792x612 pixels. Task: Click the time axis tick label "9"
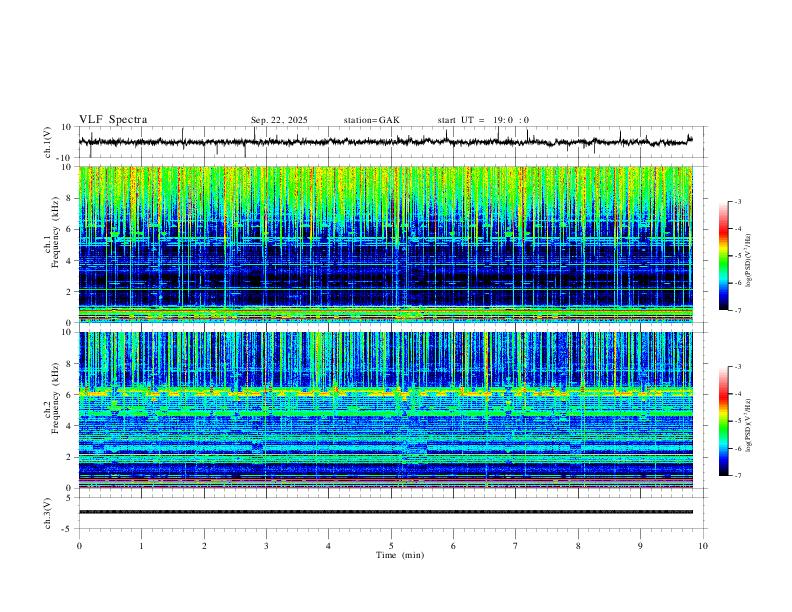(x=640, y=546)
